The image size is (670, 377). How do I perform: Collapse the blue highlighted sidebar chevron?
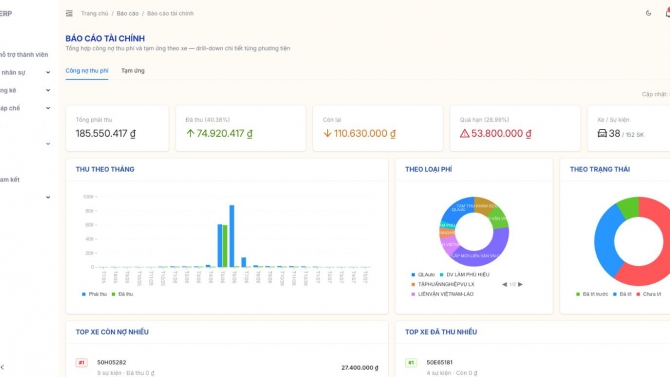[48, 144]
